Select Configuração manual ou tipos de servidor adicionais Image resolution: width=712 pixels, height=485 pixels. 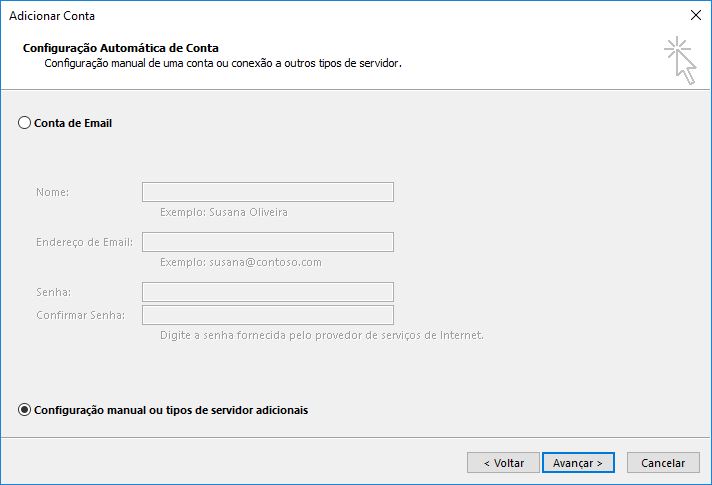25,410
